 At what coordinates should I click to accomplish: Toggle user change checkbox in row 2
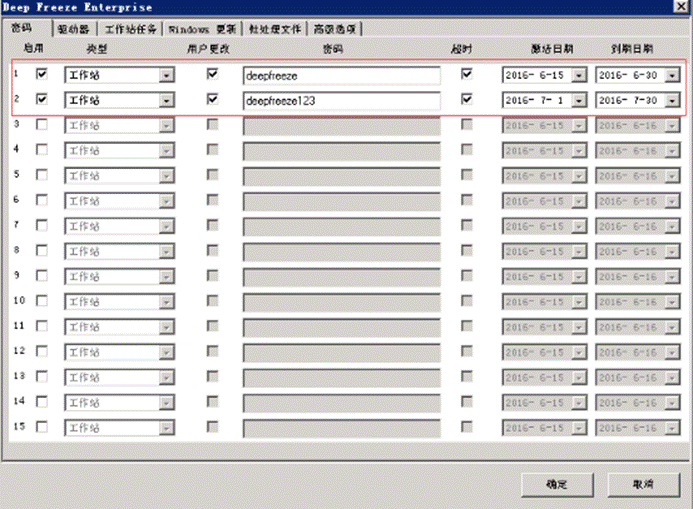(x=213, y=99)
